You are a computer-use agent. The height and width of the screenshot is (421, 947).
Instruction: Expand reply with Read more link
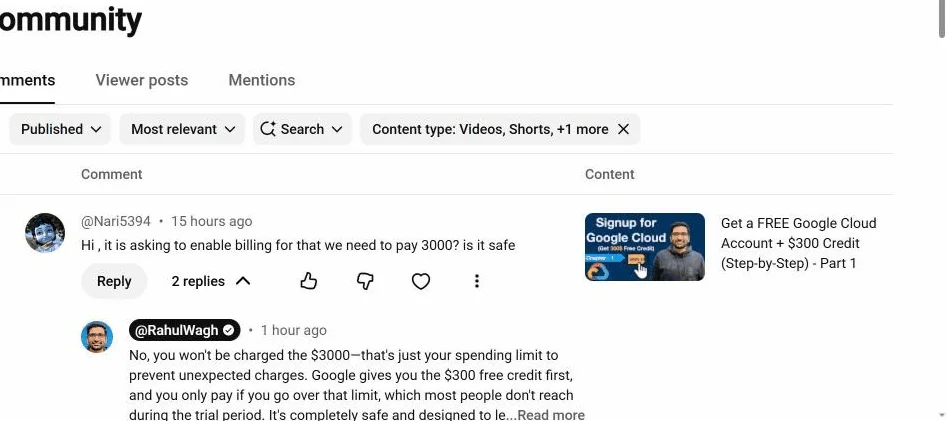(551, 415)
